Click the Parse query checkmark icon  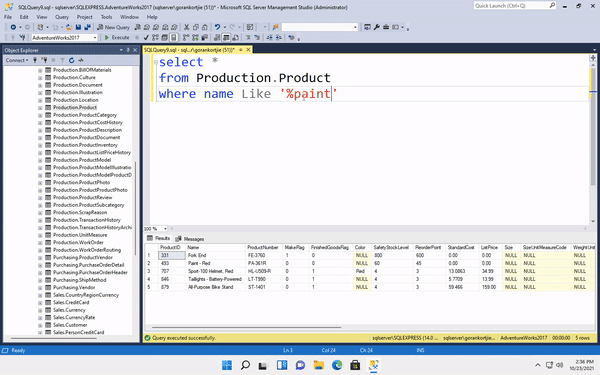point(146,38)
